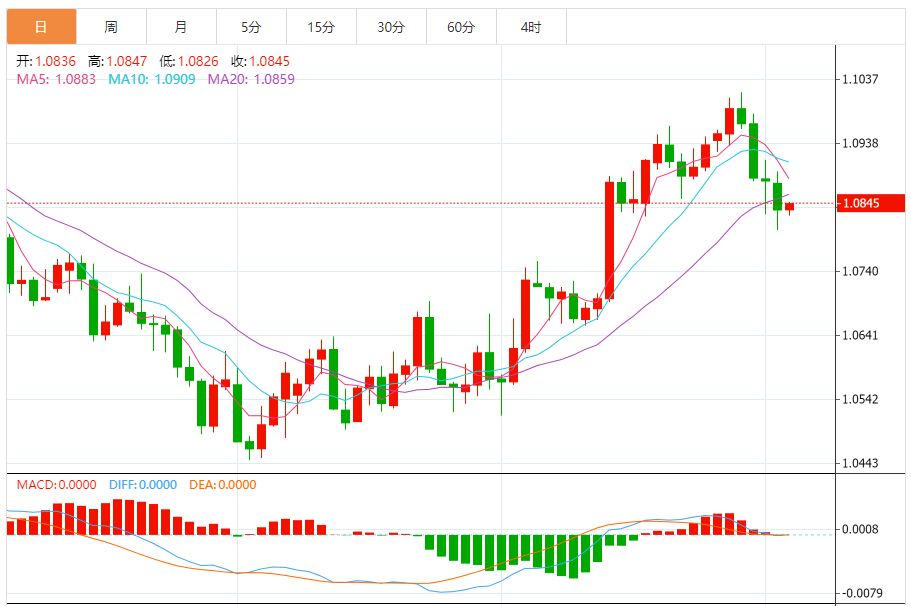Click the 收:1.0845 close price value
This screenshot has width=911, height=606.
pos(260,61)
